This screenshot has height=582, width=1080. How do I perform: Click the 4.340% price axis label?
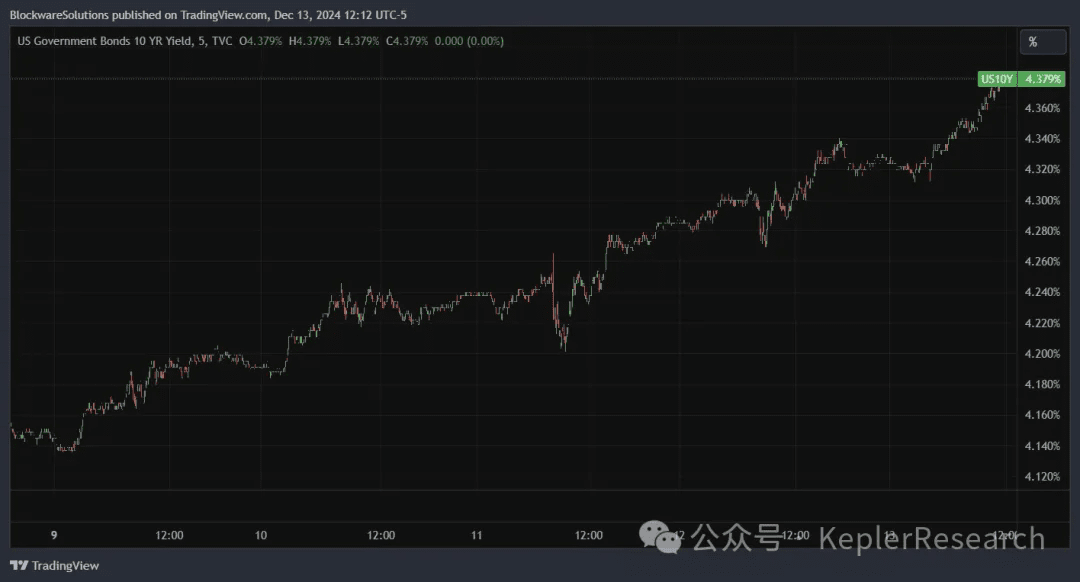pos(1042,139)
